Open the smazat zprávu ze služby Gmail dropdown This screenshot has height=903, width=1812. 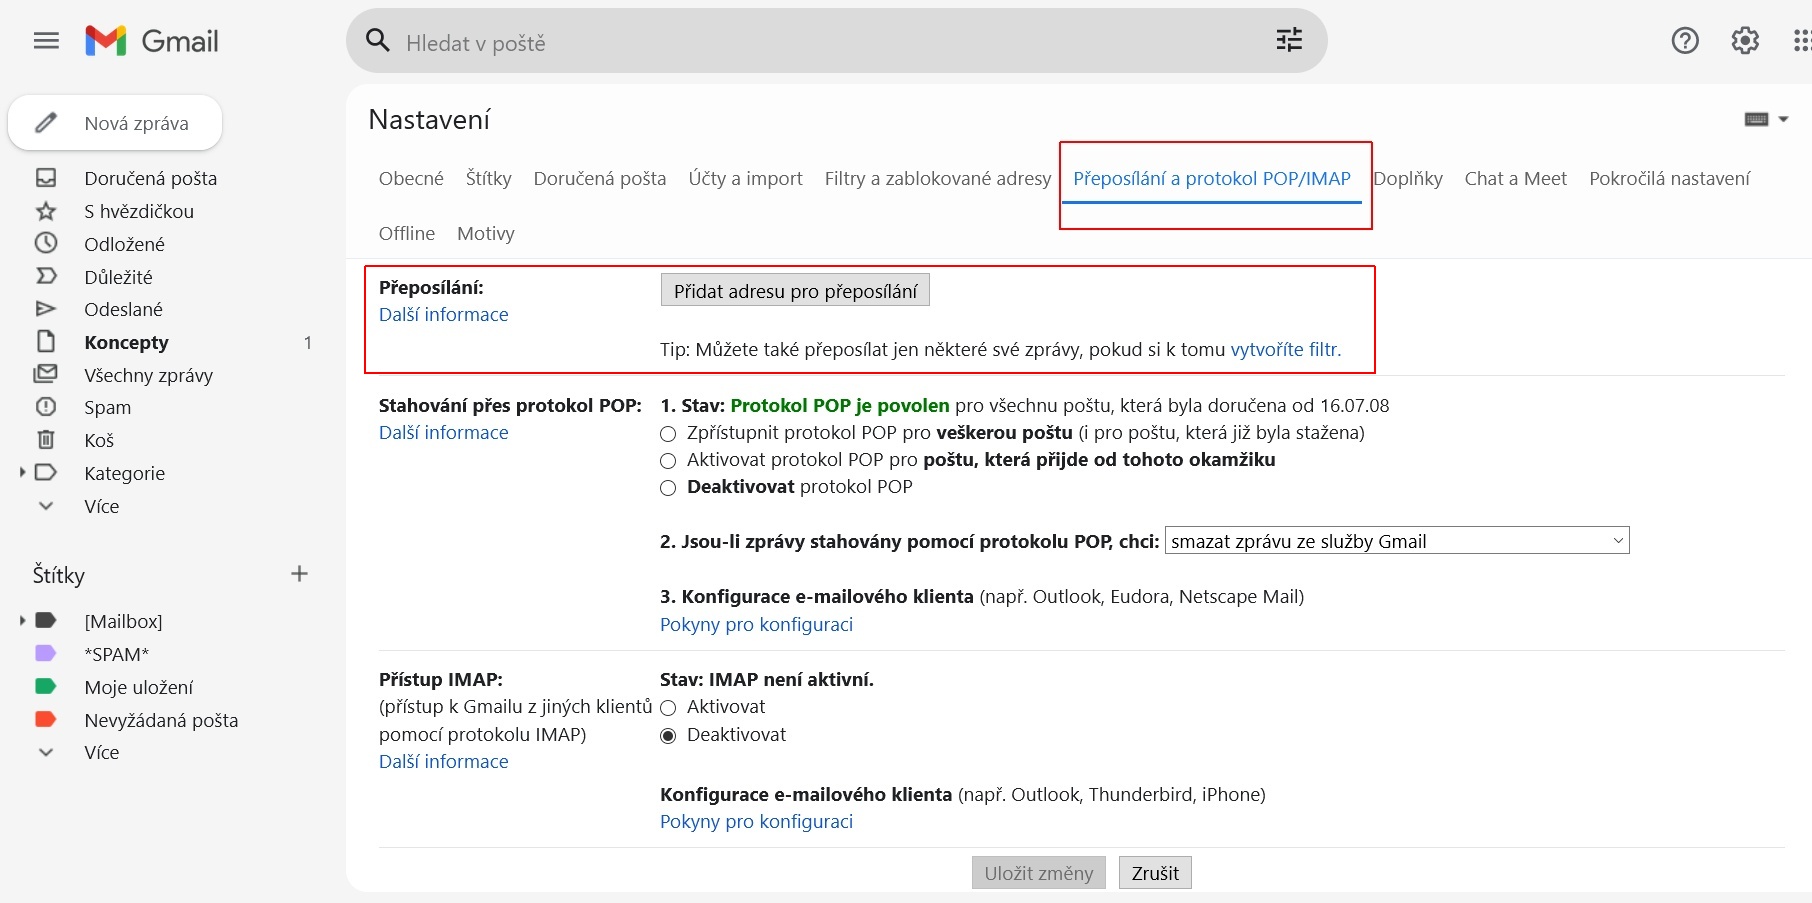coord(1396,541)
